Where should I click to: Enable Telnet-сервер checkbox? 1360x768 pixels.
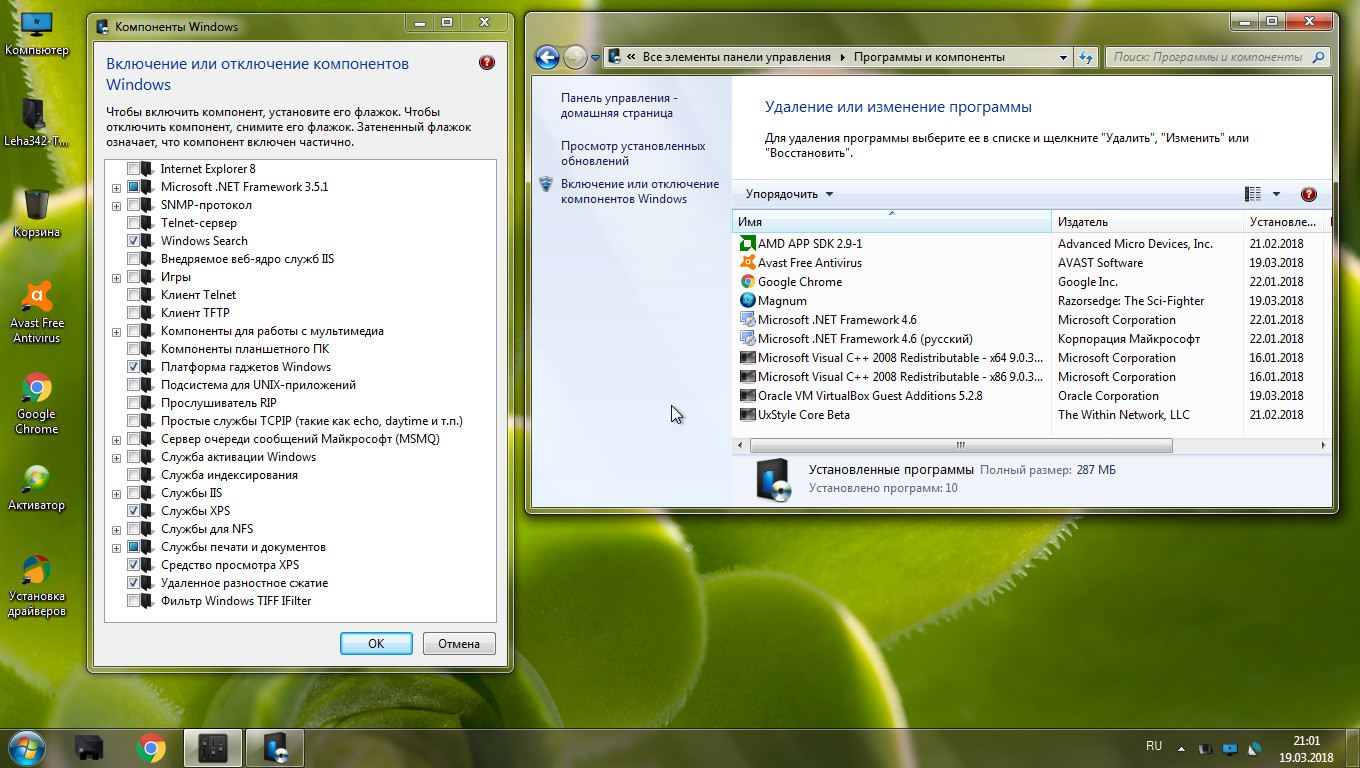tap(133, 223)
